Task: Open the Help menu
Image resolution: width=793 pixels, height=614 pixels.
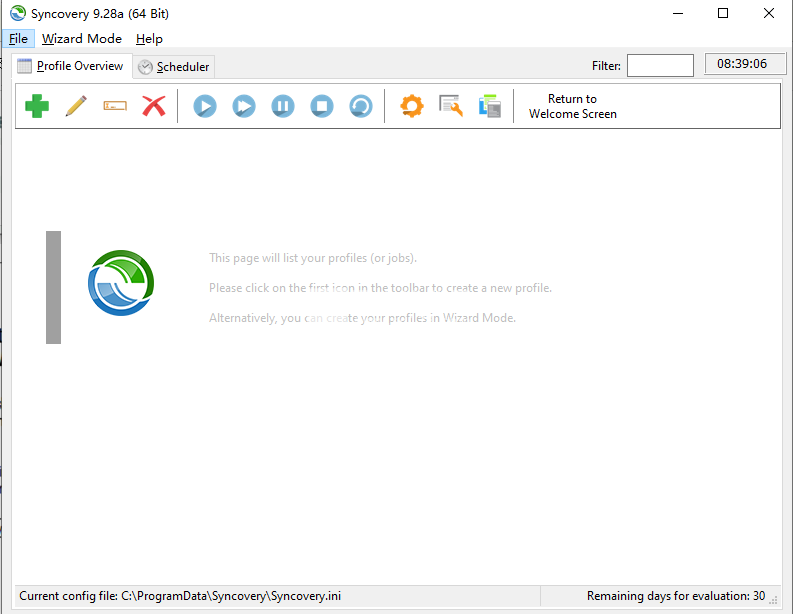Action: (149, 39)
